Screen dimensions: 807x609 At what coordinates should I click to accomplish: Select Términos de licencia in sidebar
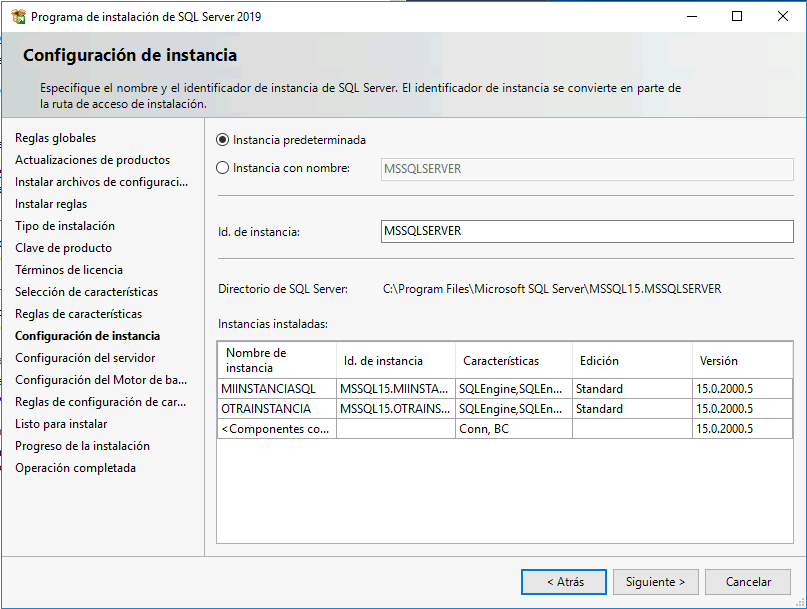(x=69, y=270)
